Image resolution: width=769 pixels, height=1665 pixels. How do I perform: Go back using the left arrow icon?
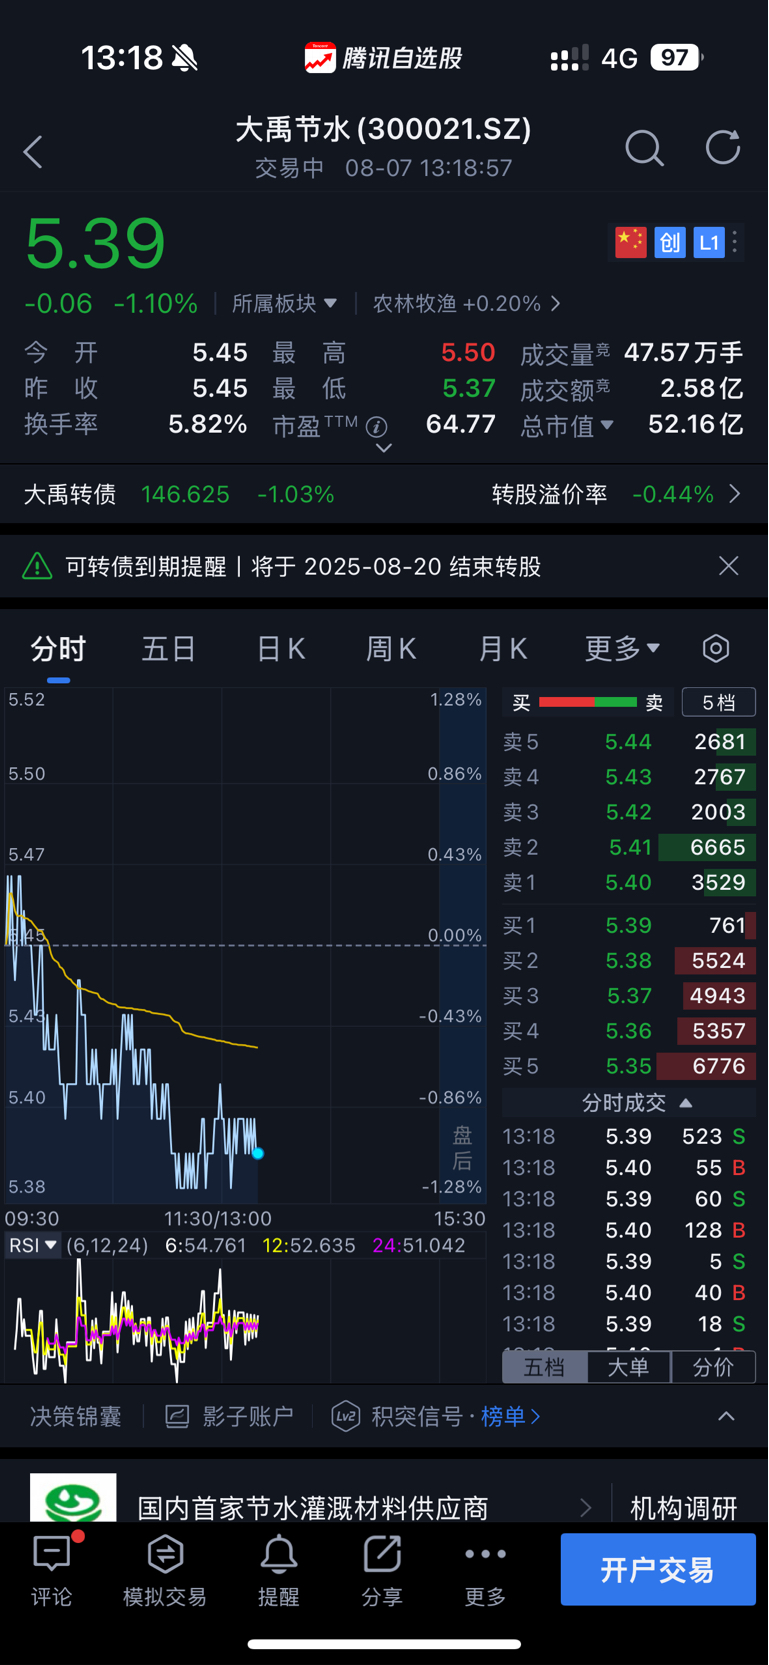[x=33, y=152]
